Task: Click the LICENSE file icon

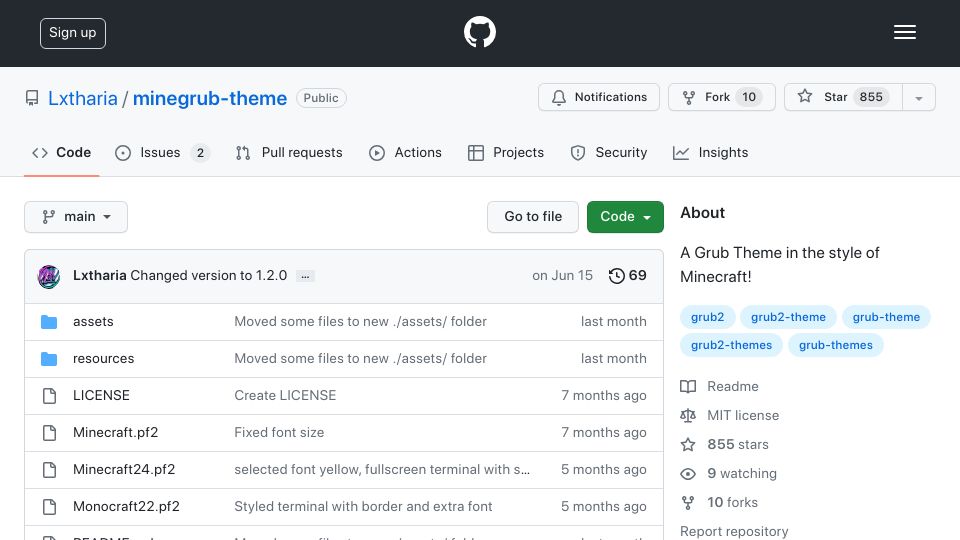Action: pyautogui.click(x=49, y=396)
